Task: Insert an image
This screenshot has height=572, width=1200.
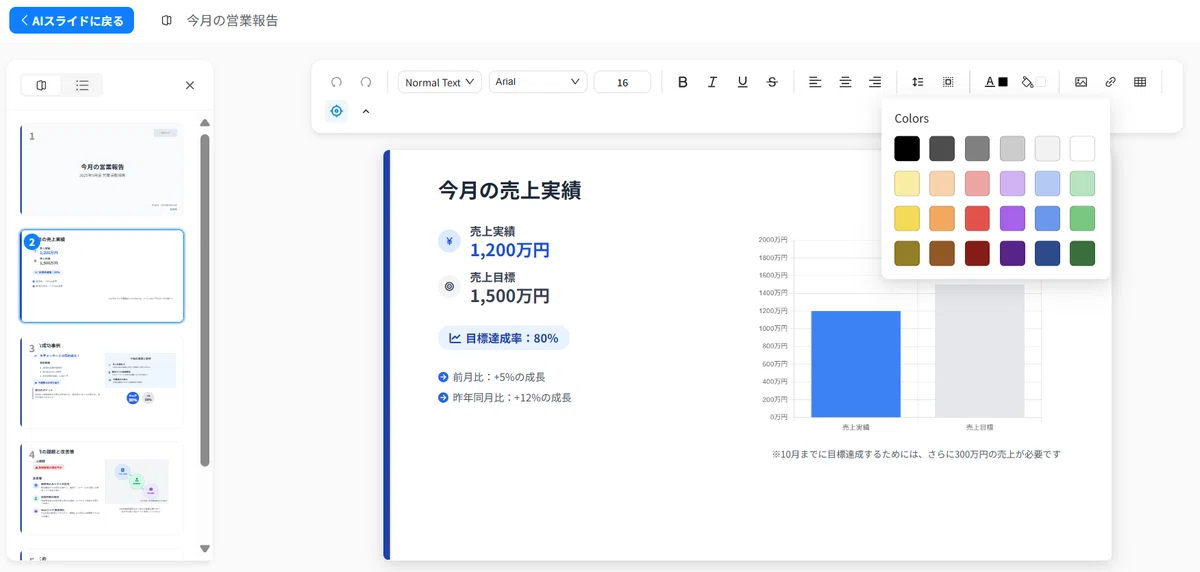Action: point(1081,82)
